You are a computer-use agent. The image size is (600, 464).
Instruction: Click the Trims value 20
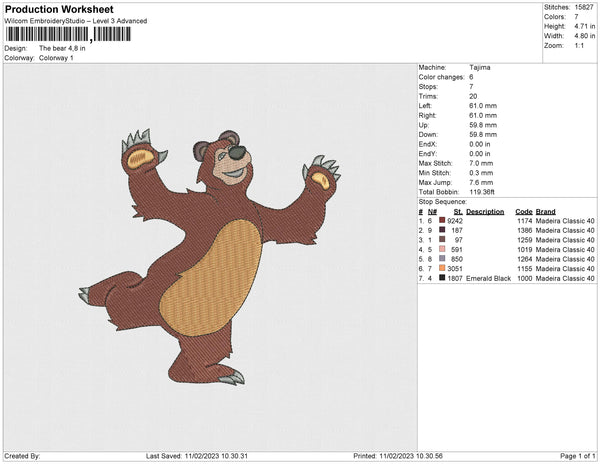coord(473,96)
